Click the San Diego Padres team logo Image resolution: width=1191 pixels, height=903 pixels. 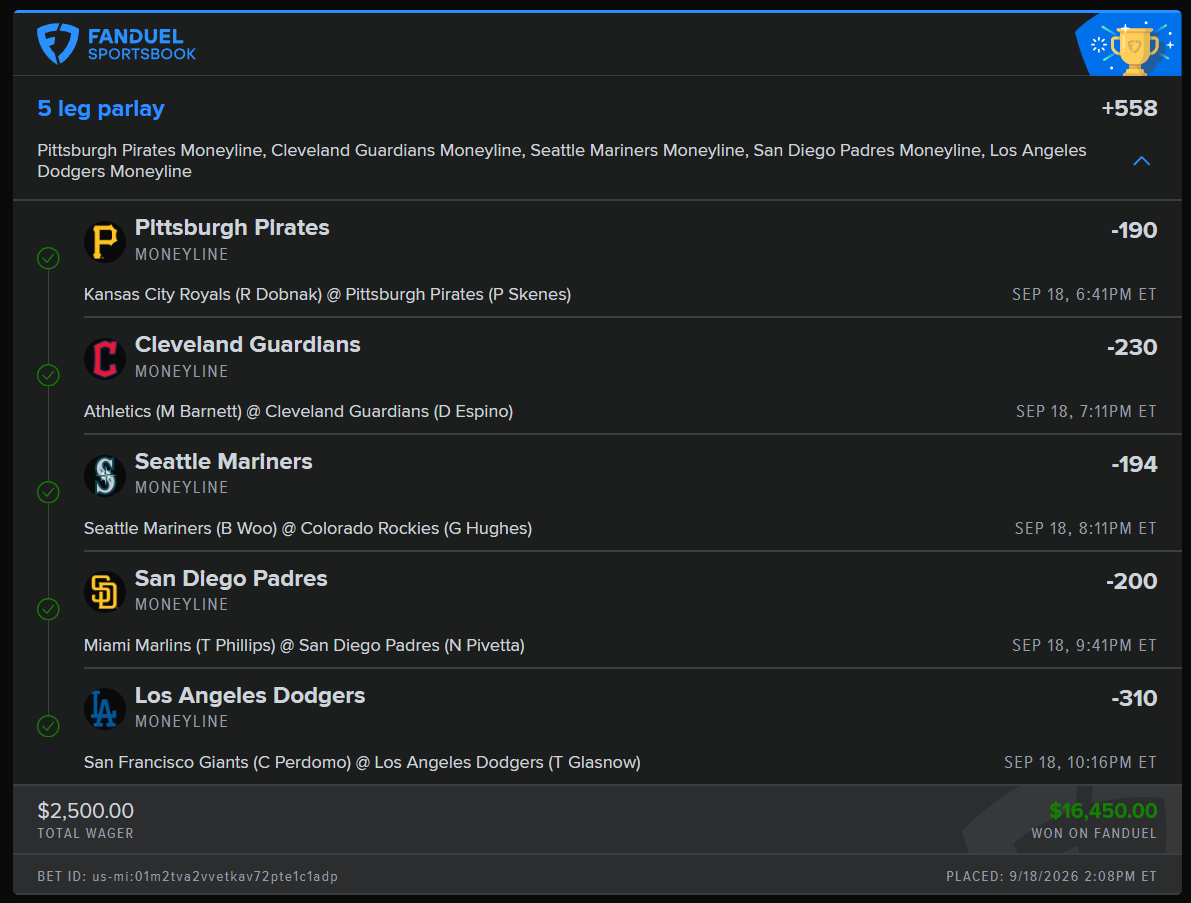coord(105,592)
